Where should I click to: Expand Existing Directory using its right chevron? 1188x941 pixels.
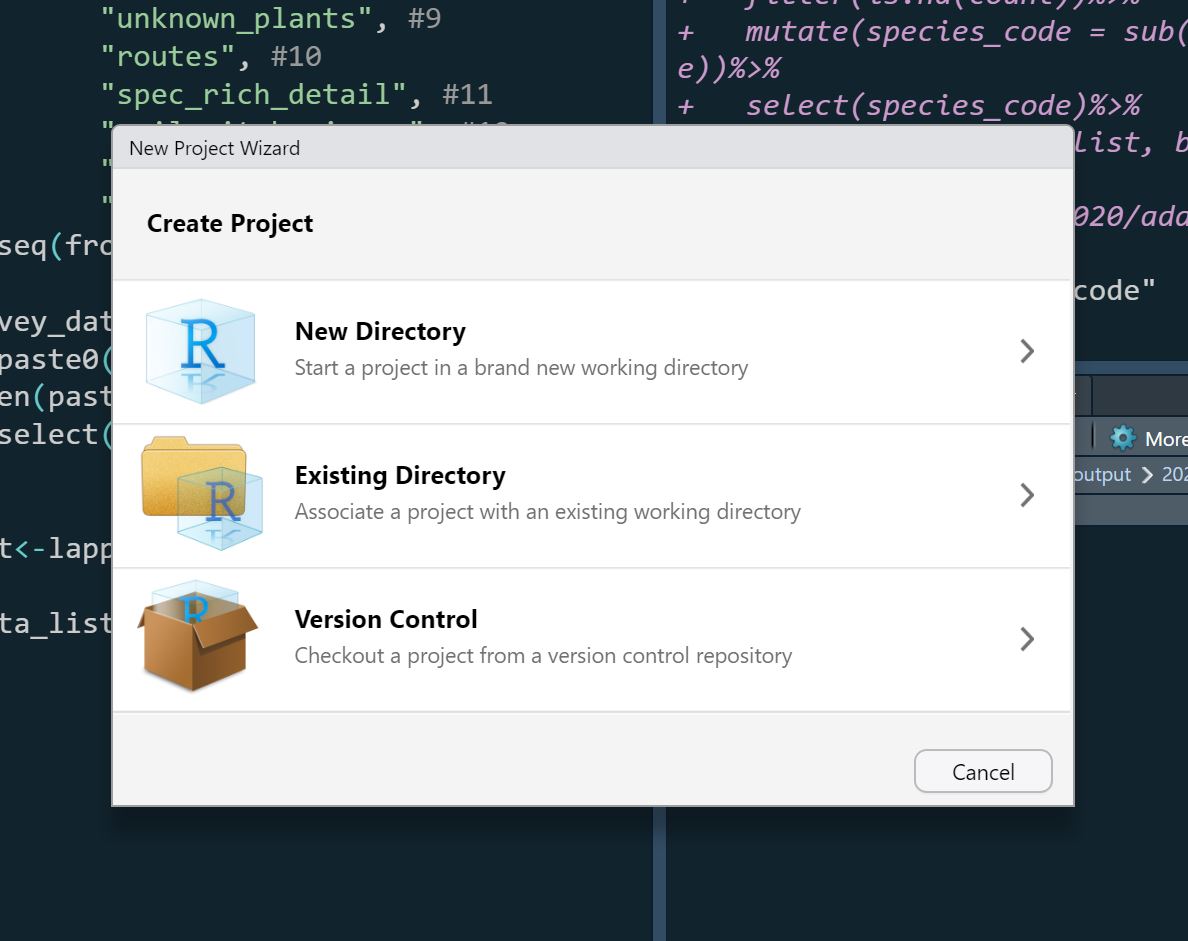pyautogui.click(x=1027, y=495)
